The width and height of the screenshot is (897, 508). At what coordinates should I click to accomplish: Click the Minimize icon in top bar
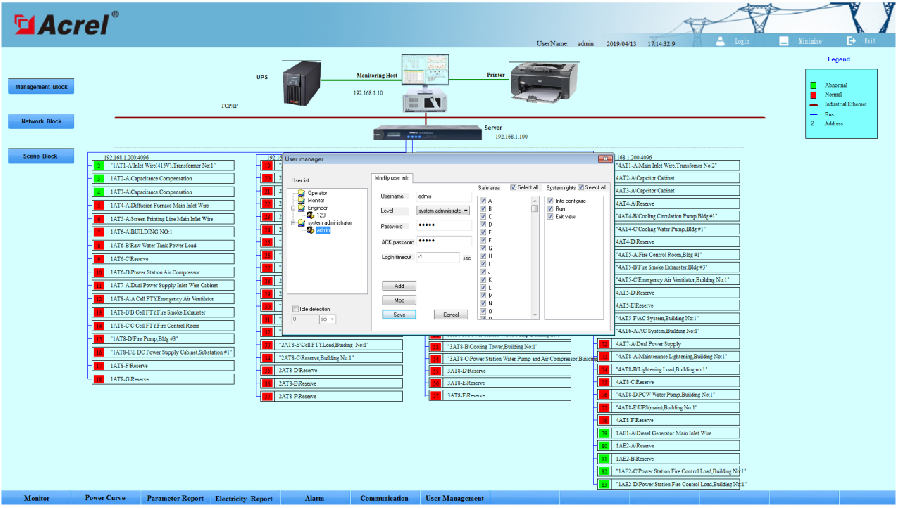tap(784, 41)
